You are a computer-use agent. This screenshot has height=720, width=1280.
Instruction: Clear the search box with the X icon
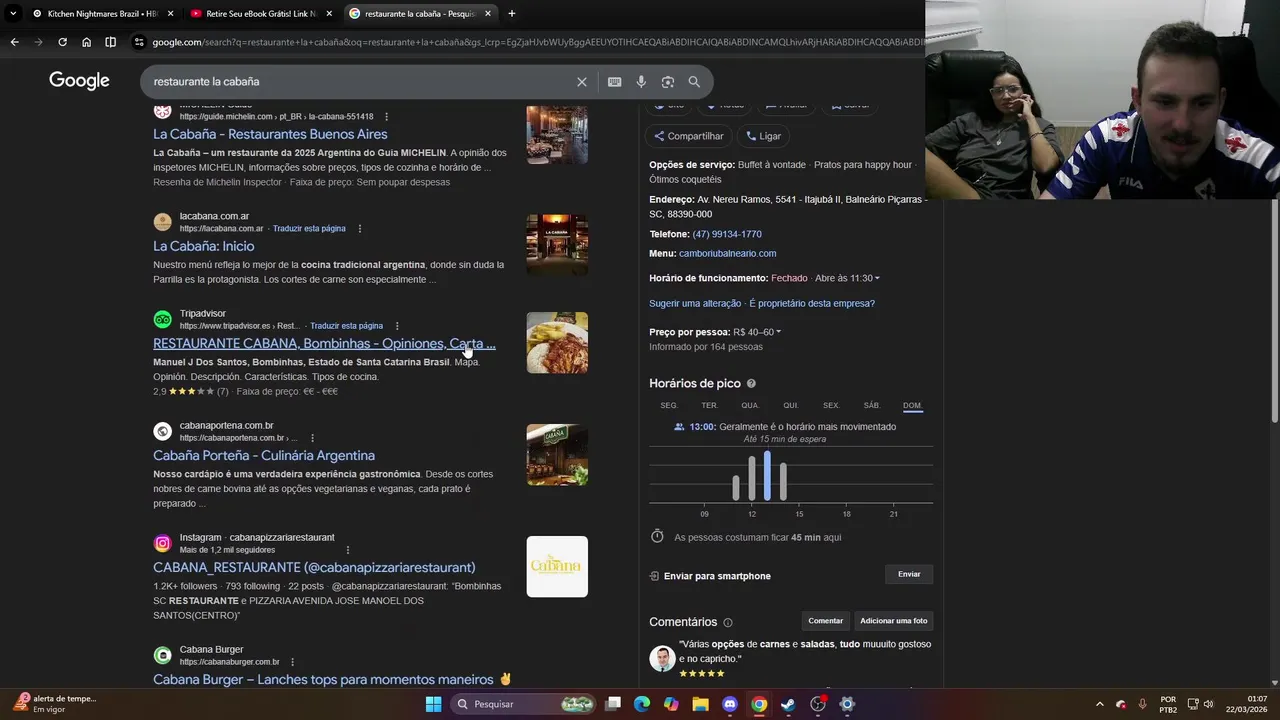tap(582, 82)
